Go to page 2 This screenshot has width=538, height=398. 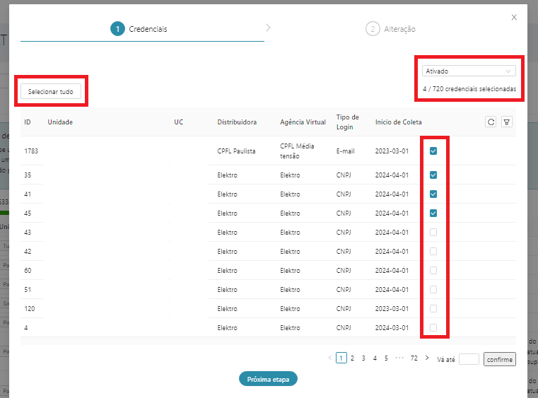[352, 358]
